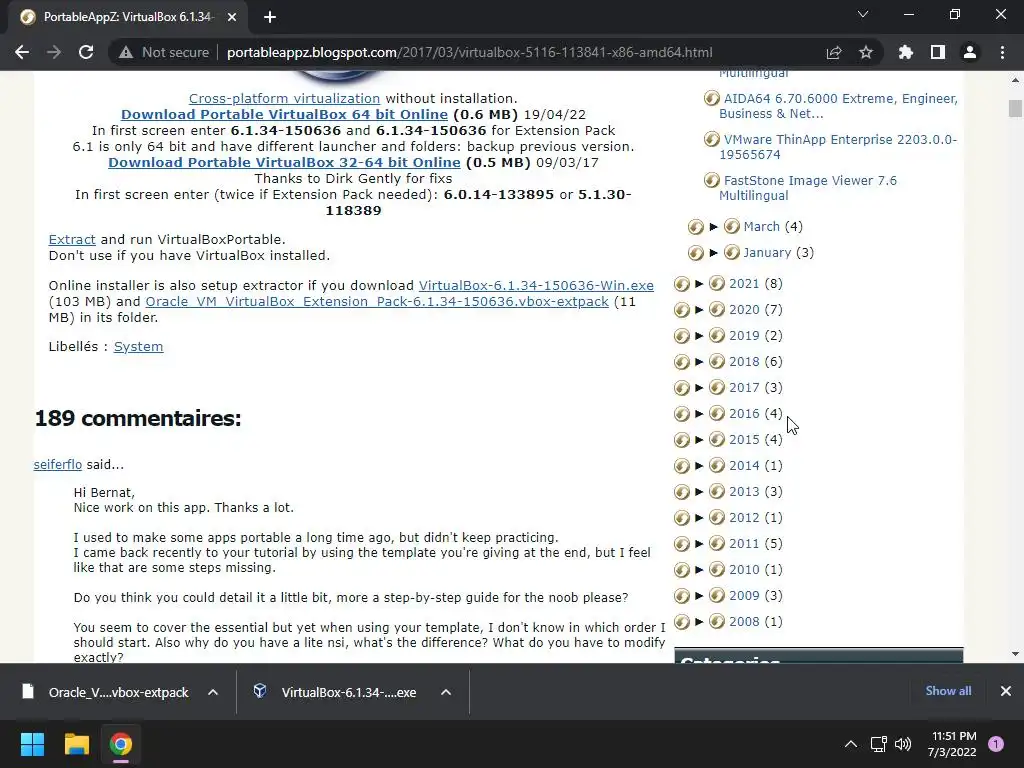
Task: Open the 2012 archive link
Action: pyautogui.click(x=744, y=518)
